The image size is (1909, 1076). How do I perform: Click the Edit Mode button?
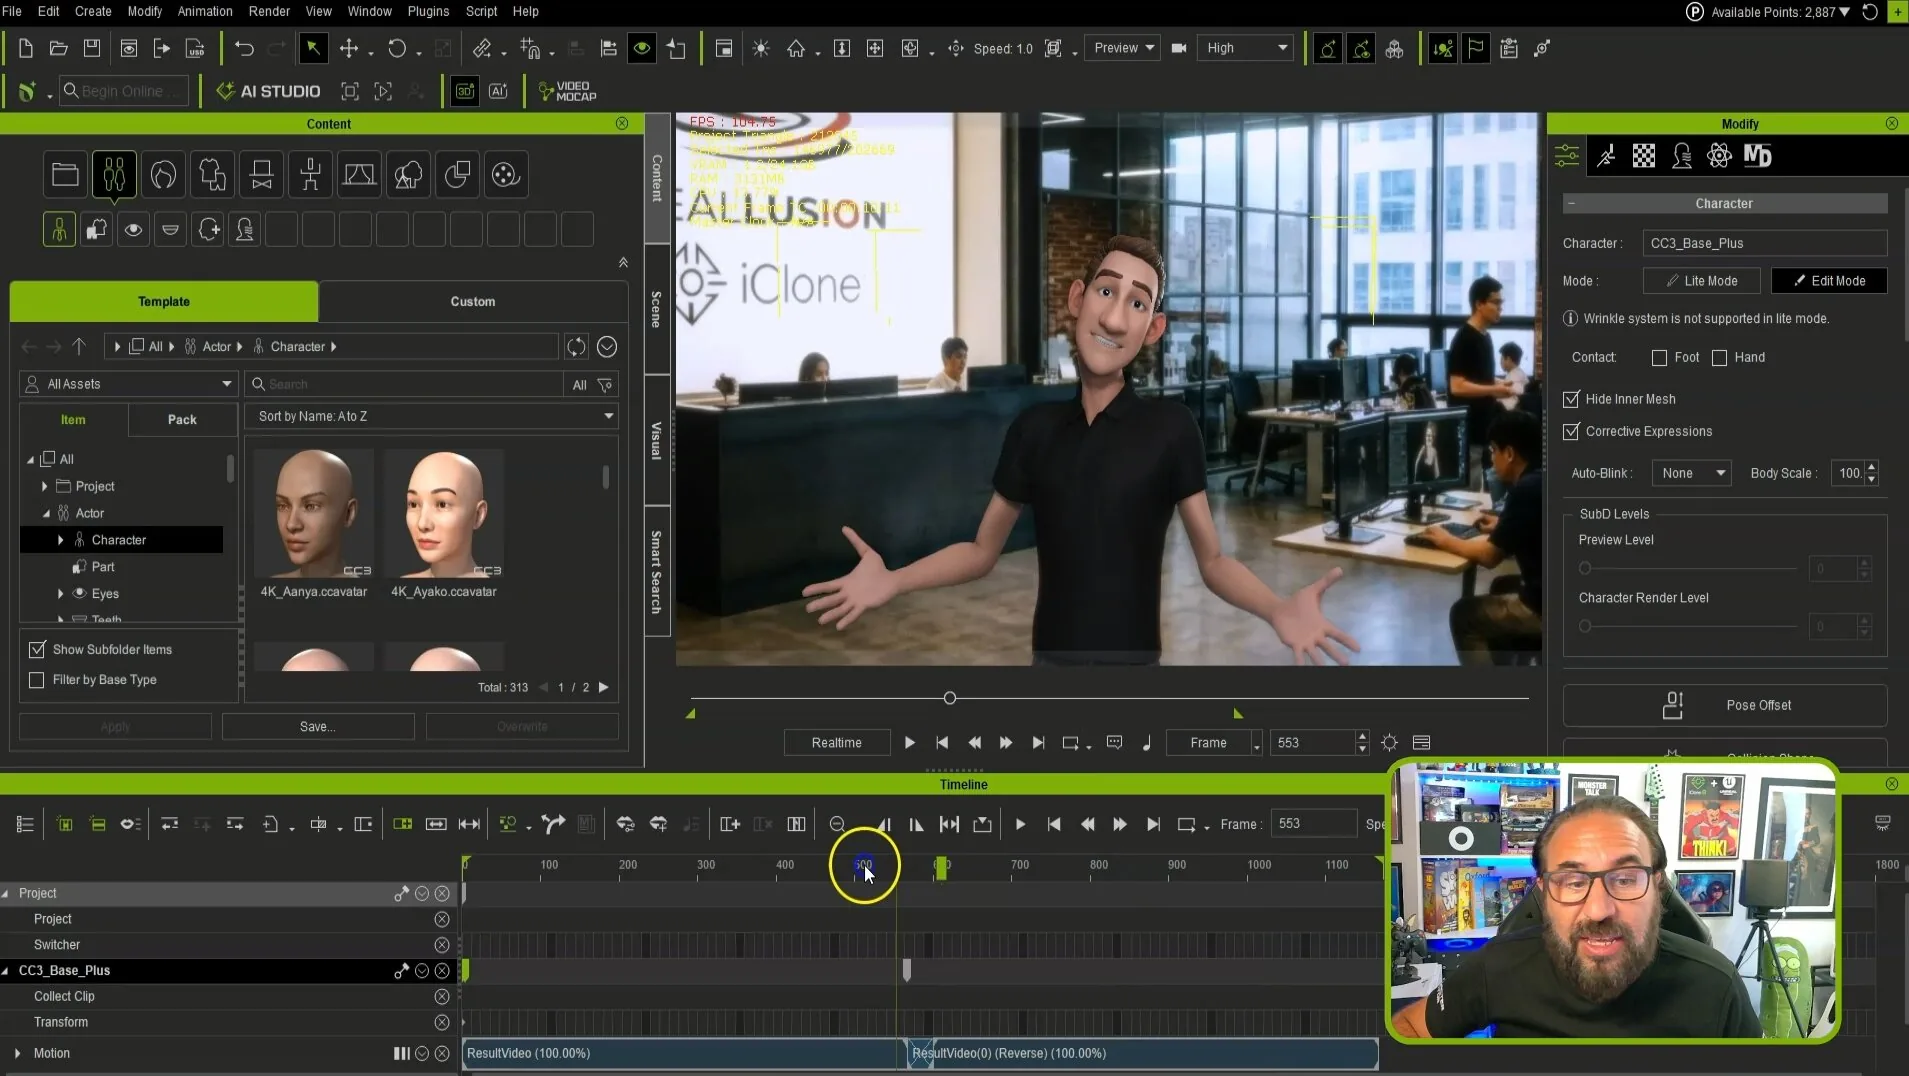click(1829, 281)
